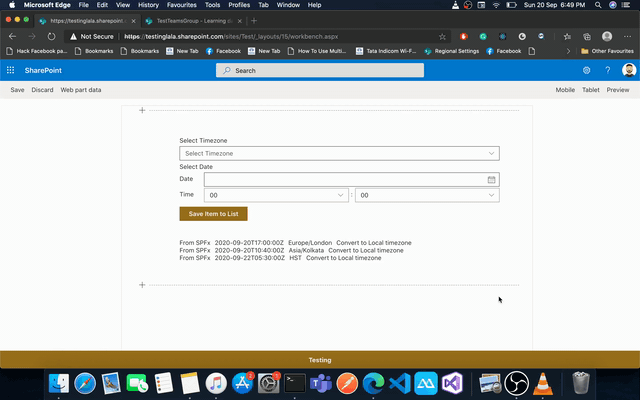The width and height of the screenshot is (640, 400).
Task: Open the Tata Indicom Wi-F... bookmark
Action: point(386,51)
